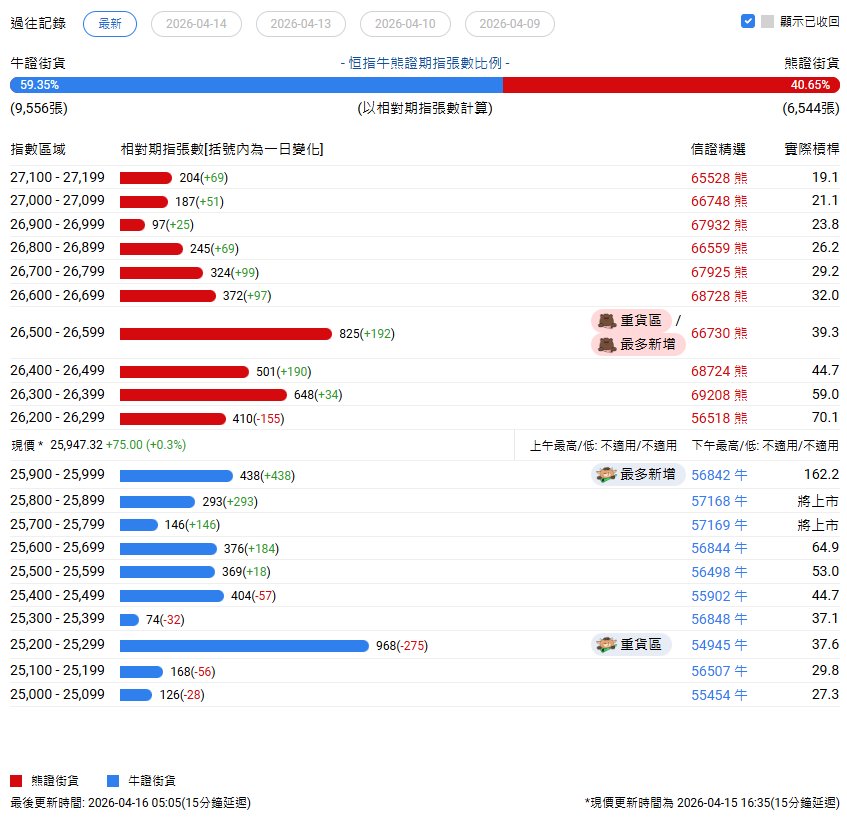Click the value 825(+192)

(x=367, y=334)
